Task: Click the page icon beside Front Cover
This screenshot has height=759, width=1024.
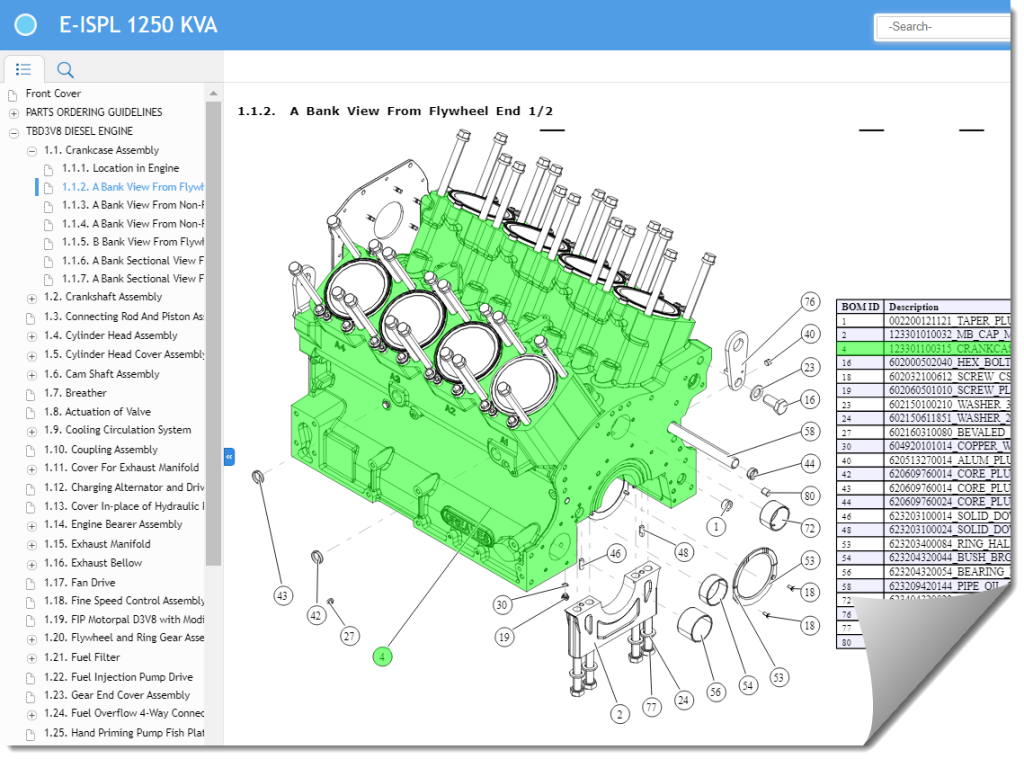Action: (13, 94)
